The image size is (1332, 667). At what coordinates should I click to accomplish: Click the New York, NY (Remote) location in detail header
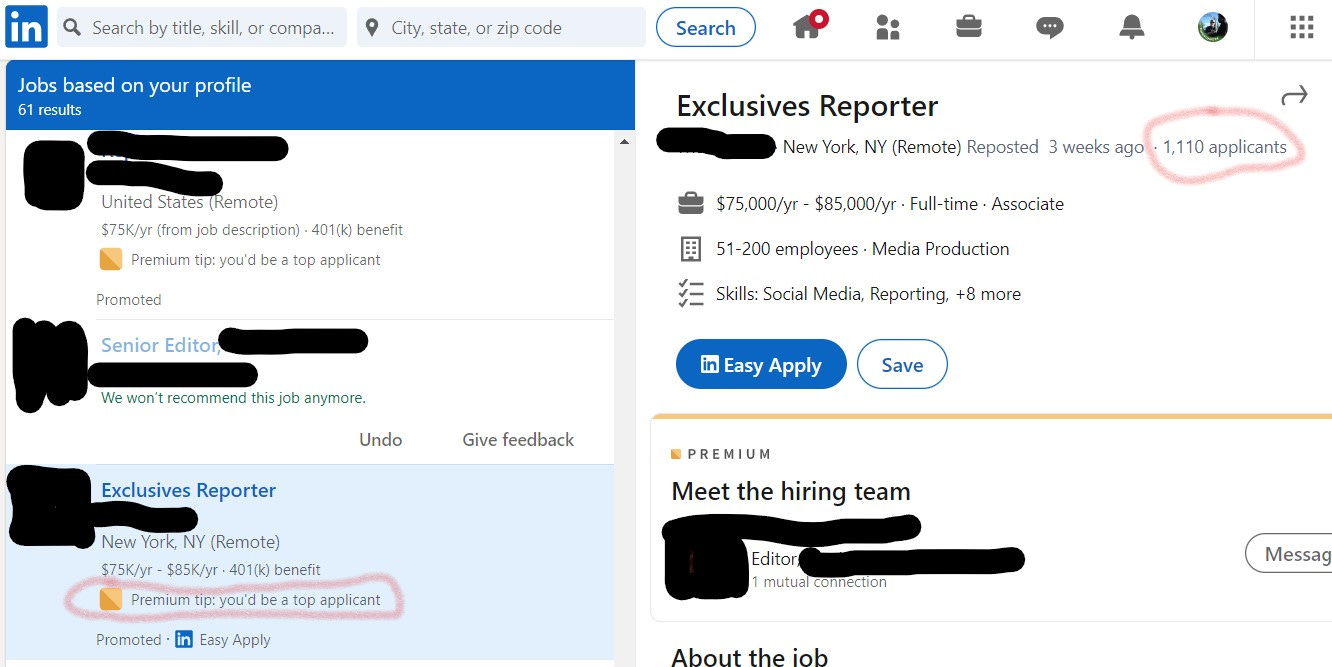coord(872,147)
